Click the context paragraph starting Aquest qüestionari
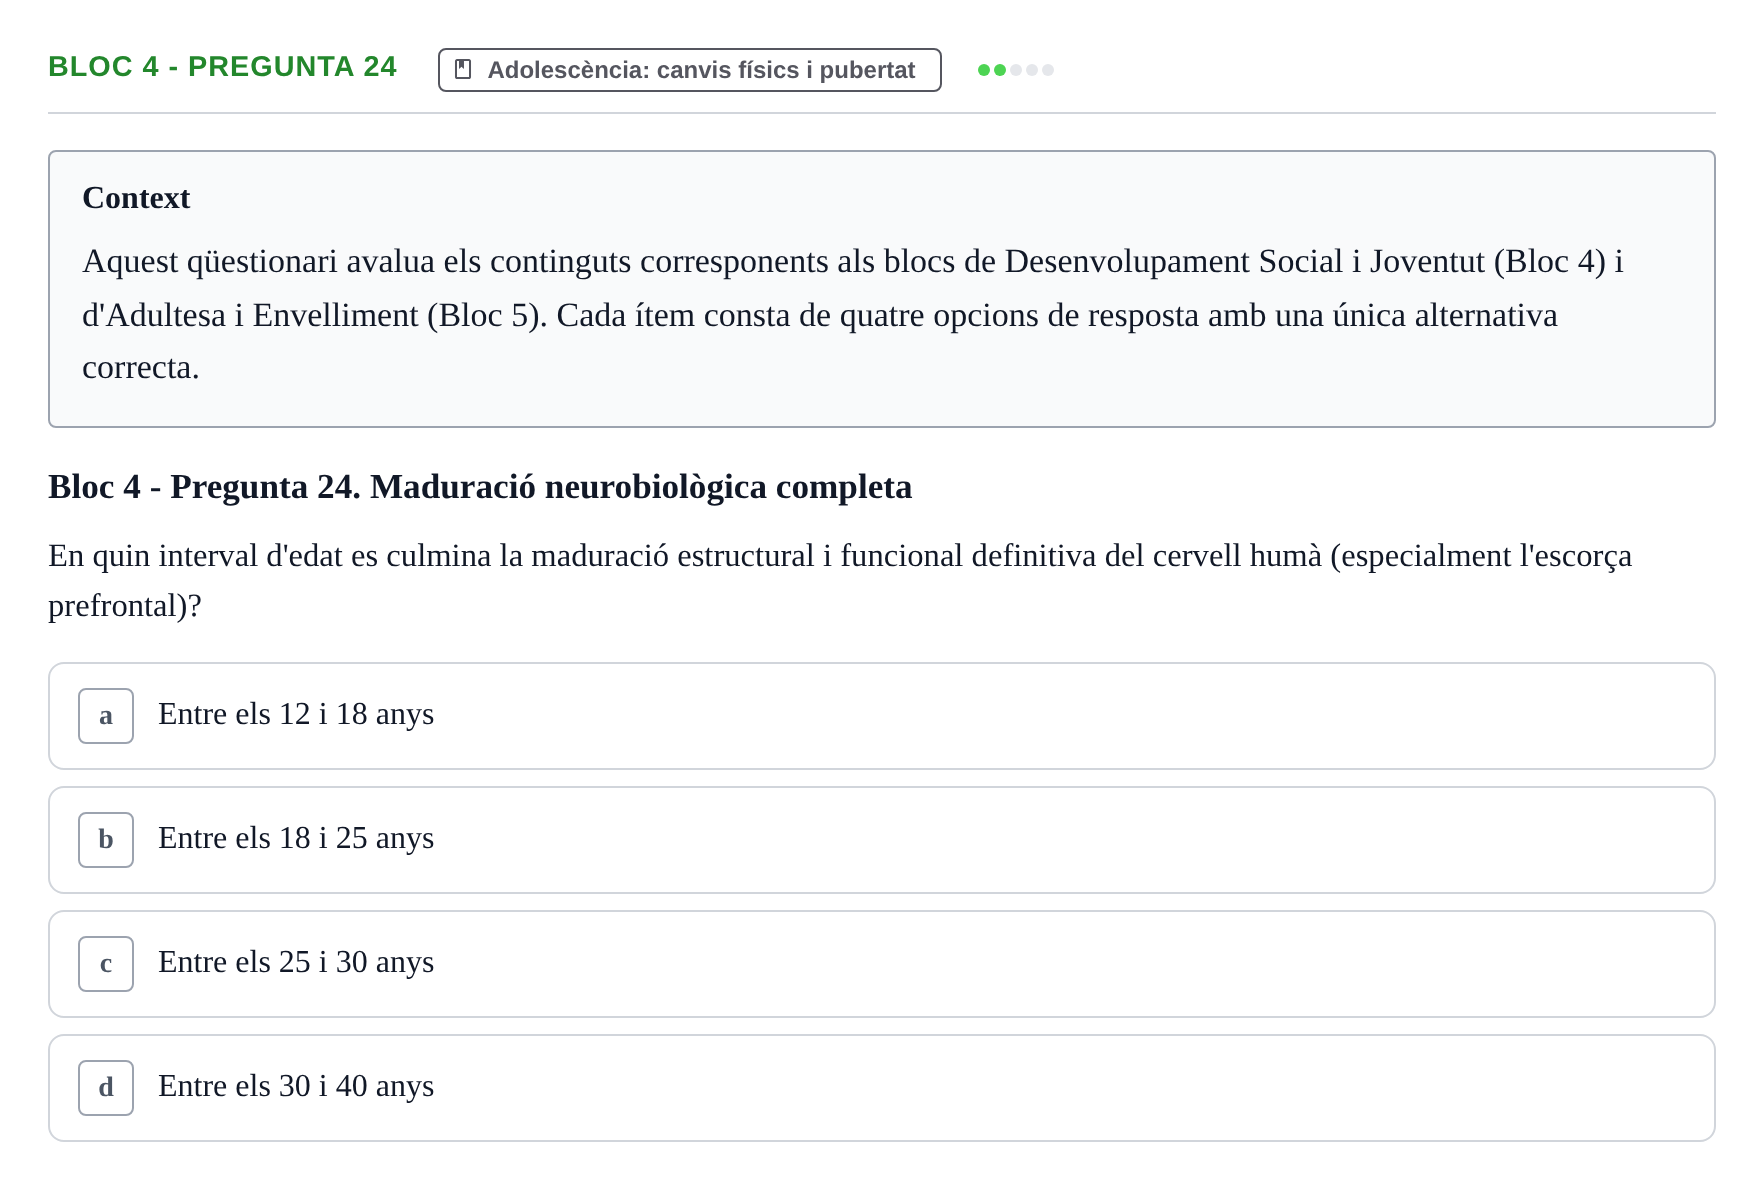 [x=853, y=314]
